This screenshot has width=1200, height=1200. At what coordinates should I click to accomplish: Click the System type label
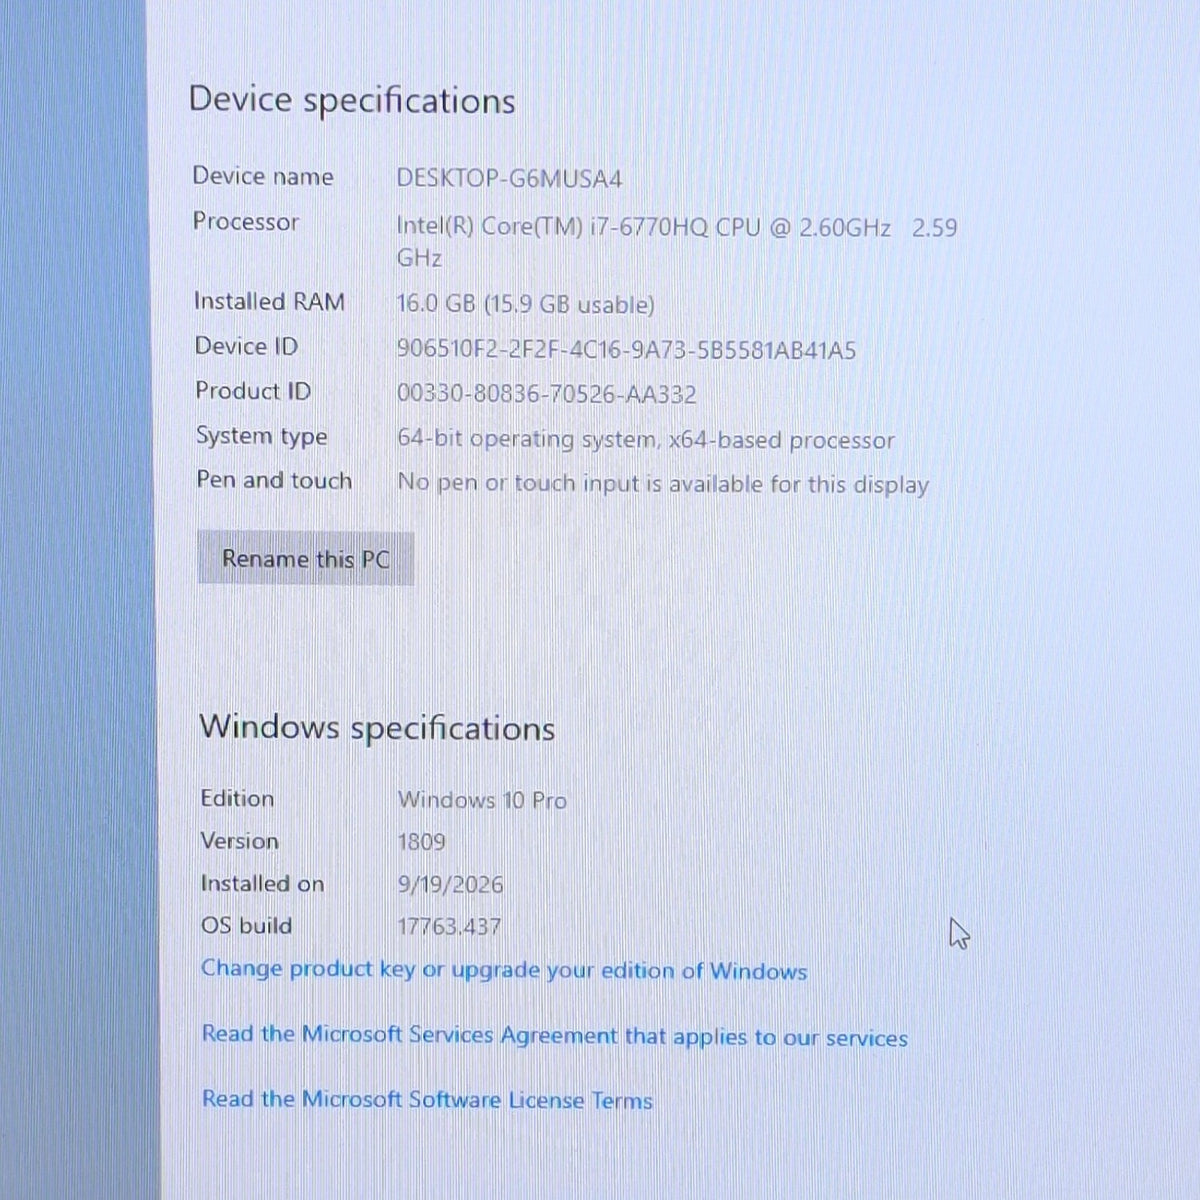(262, 437)
